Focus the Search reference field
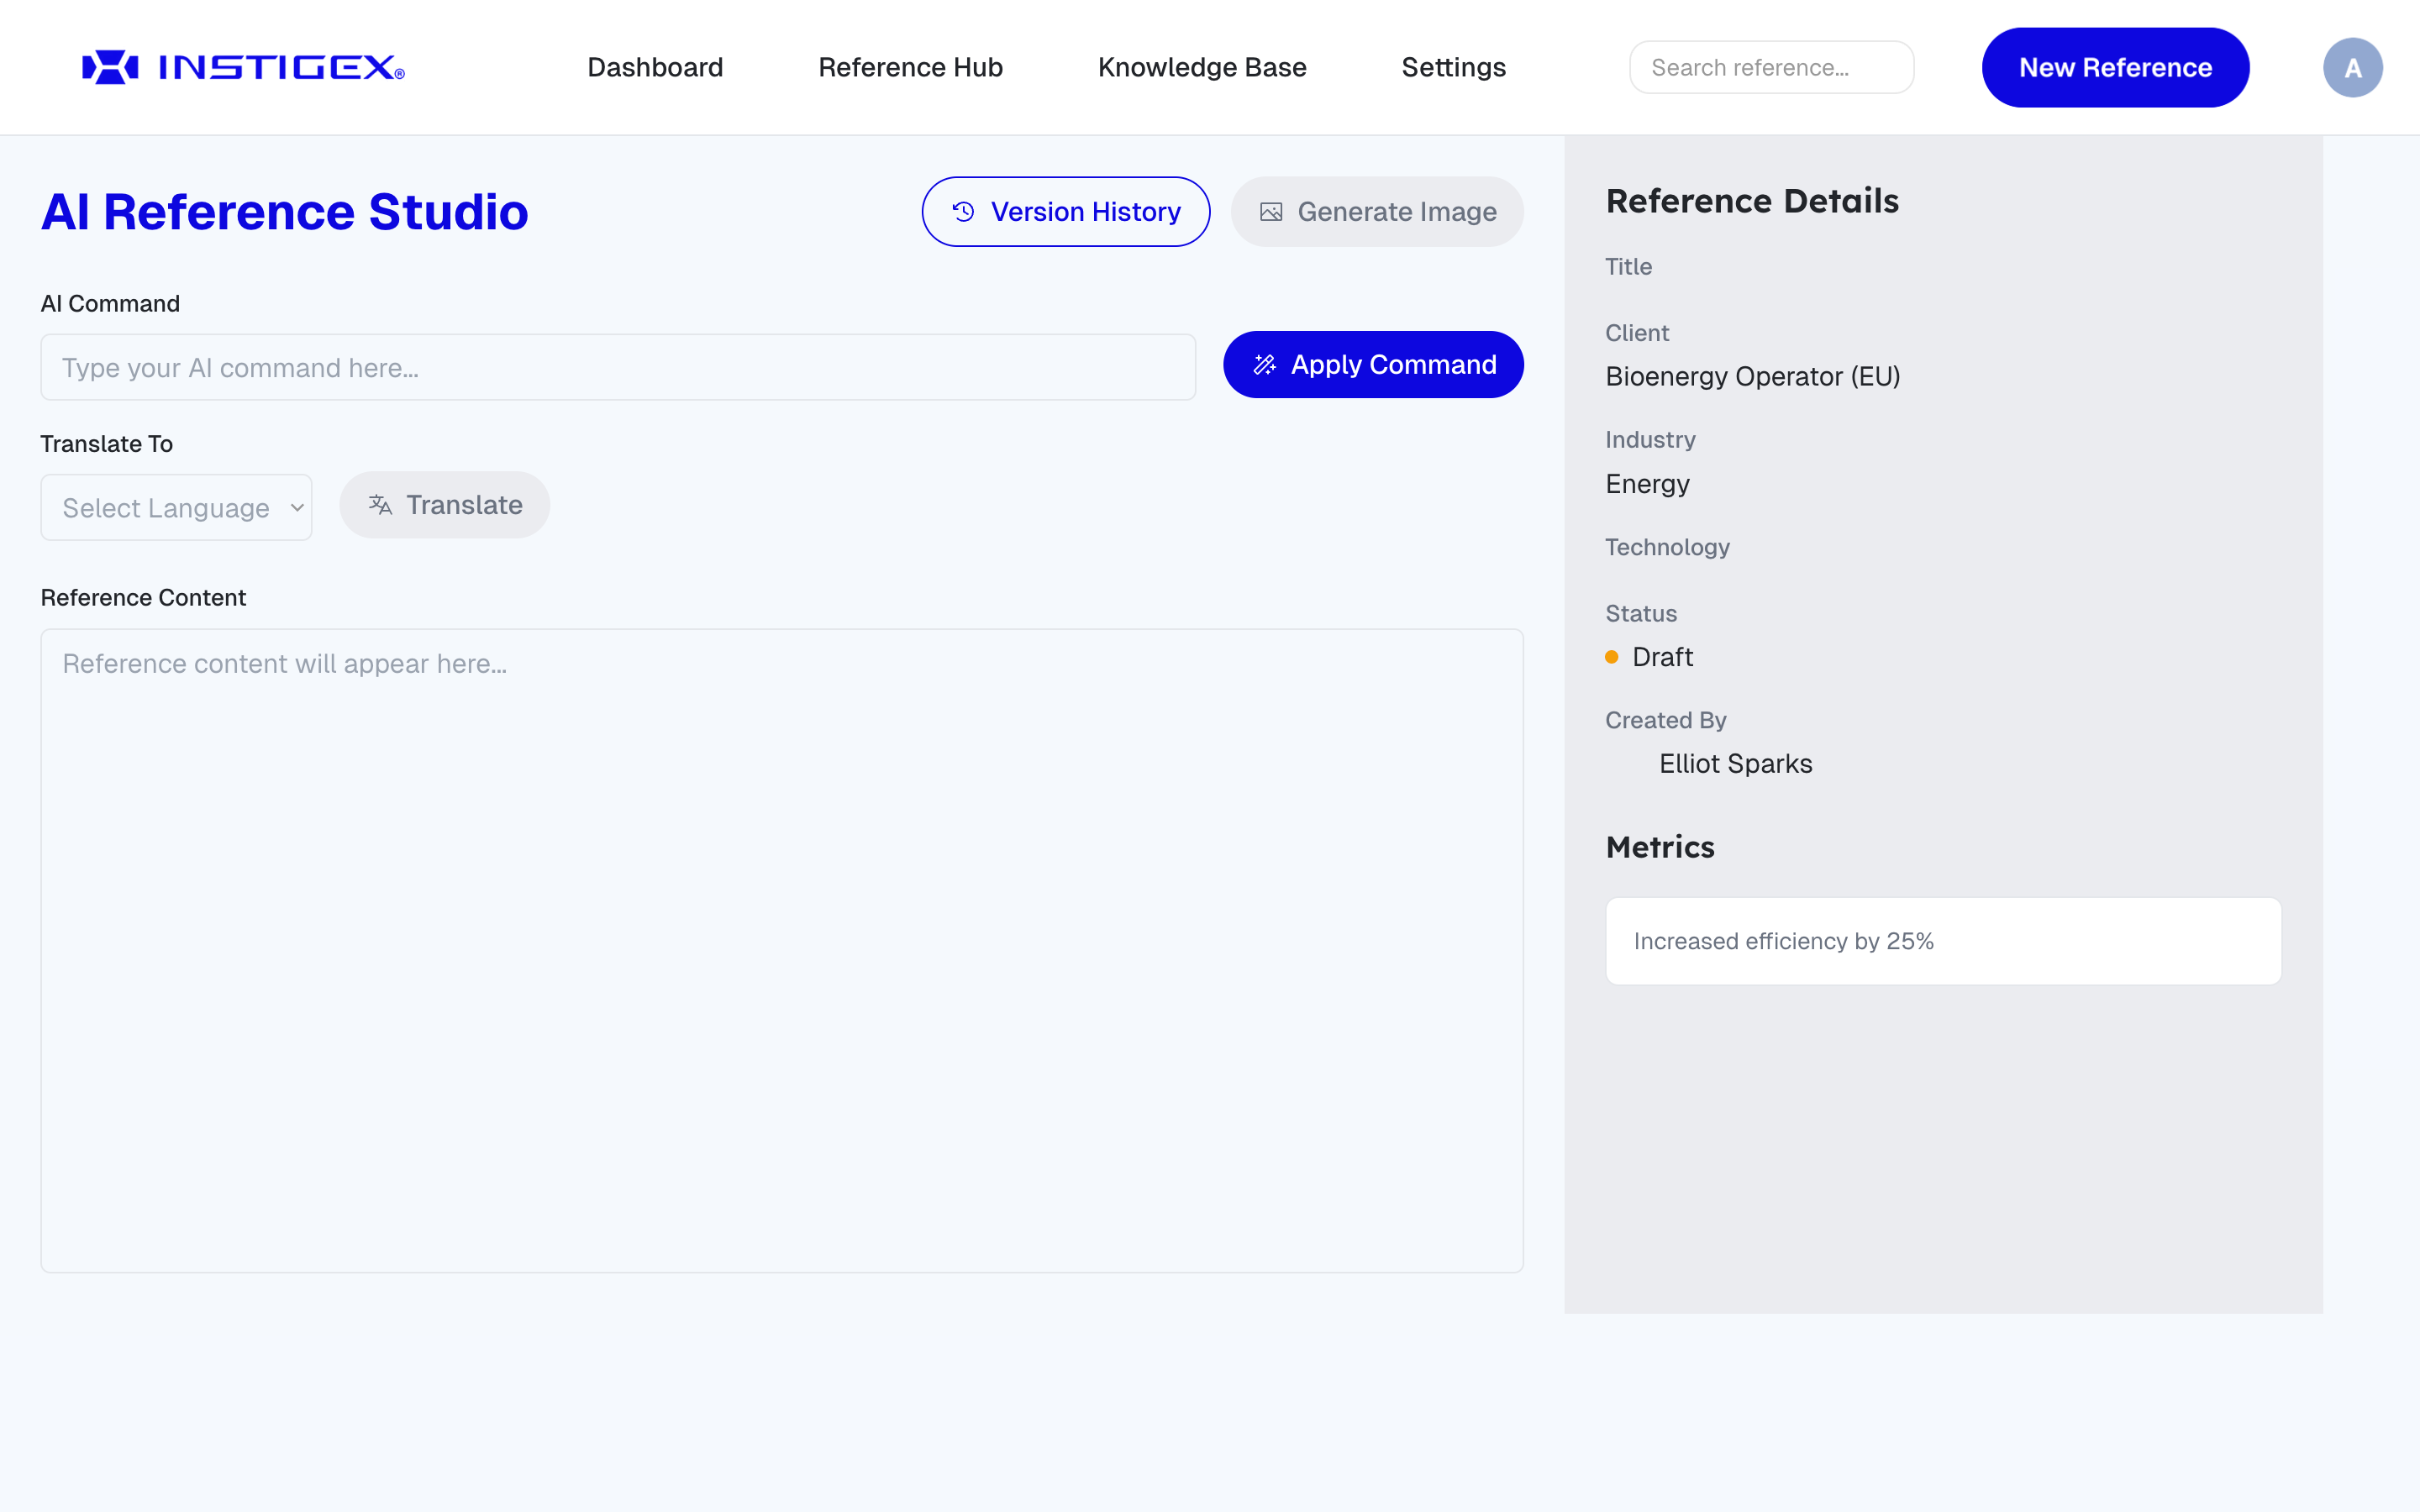The width and height of the screenshot is (2420, 1512). (1771, 67)
